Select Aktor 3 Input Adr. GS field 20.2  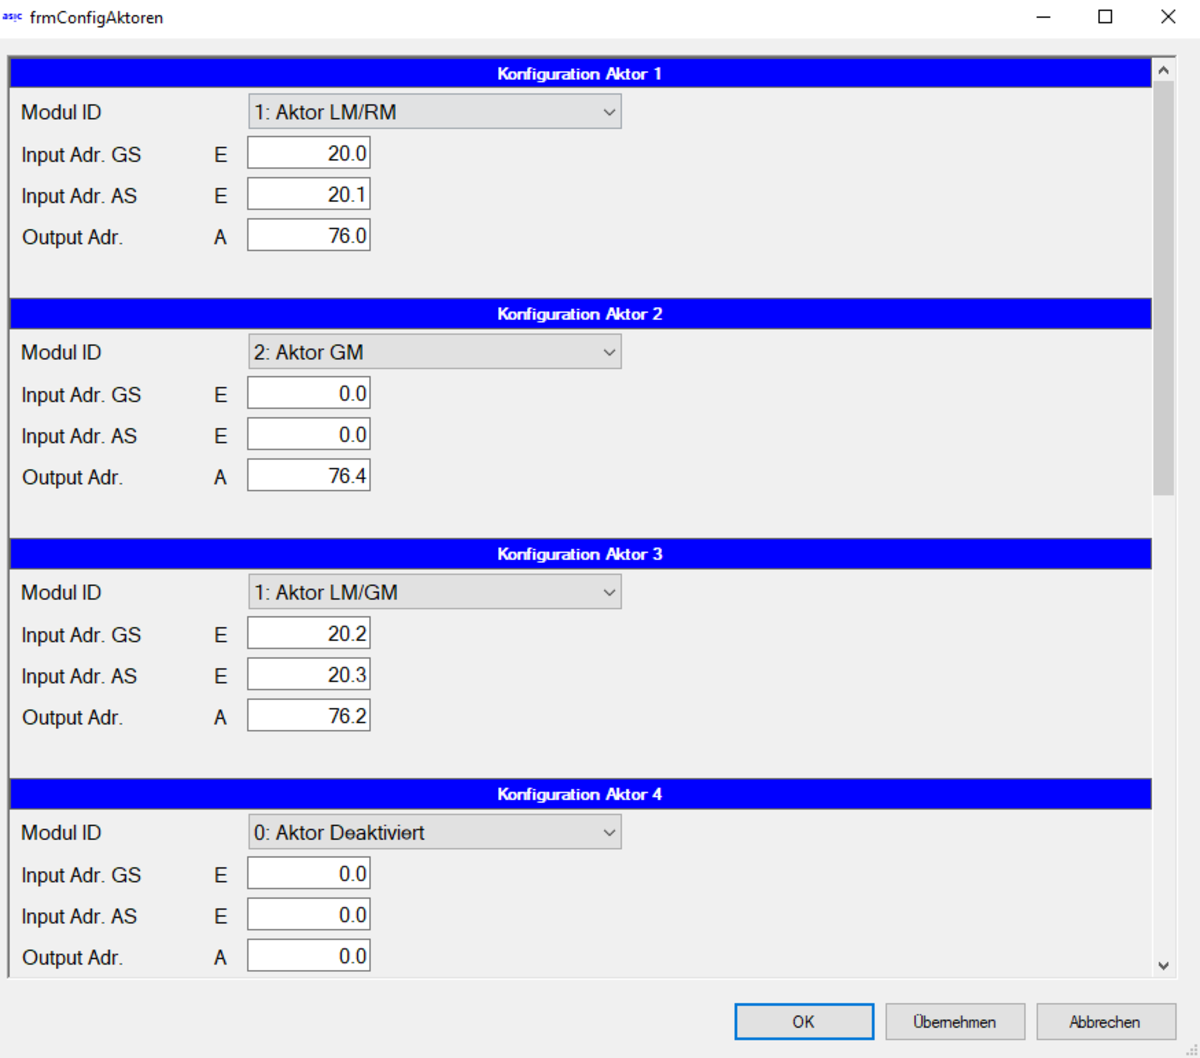pos(309,634)
